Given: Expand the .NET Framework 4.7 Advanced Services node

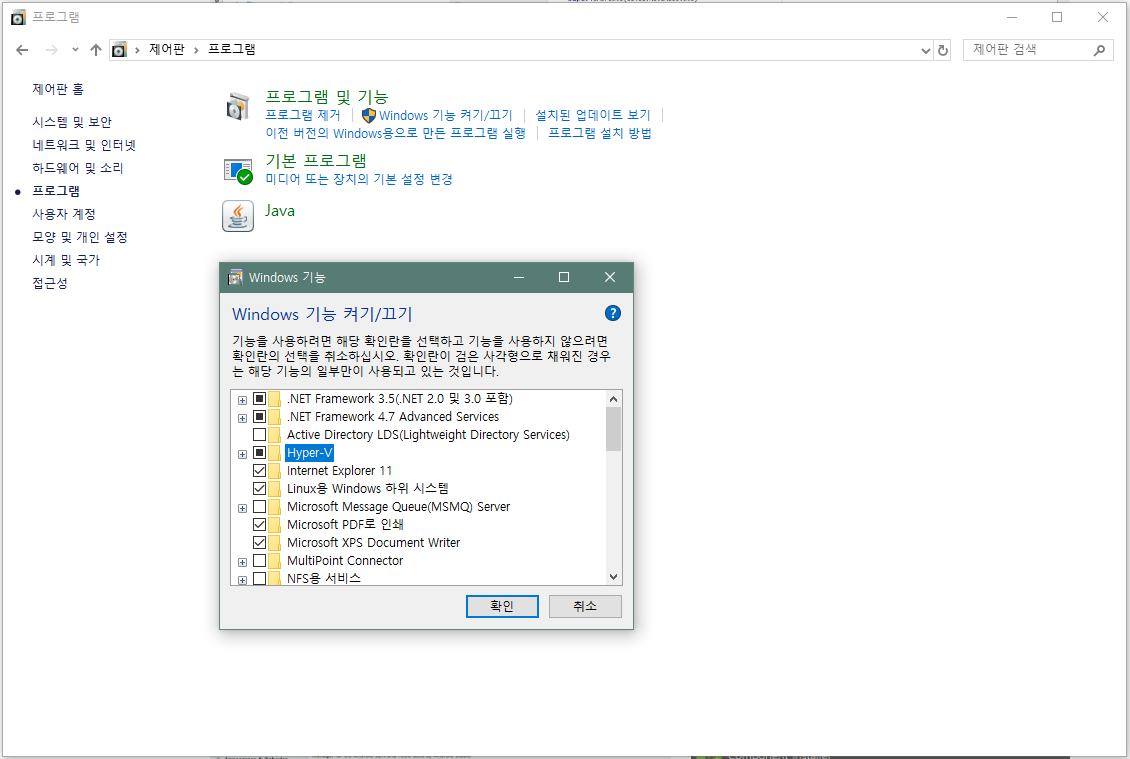Looking at the screenshot, I should click(x=243, y=418).
